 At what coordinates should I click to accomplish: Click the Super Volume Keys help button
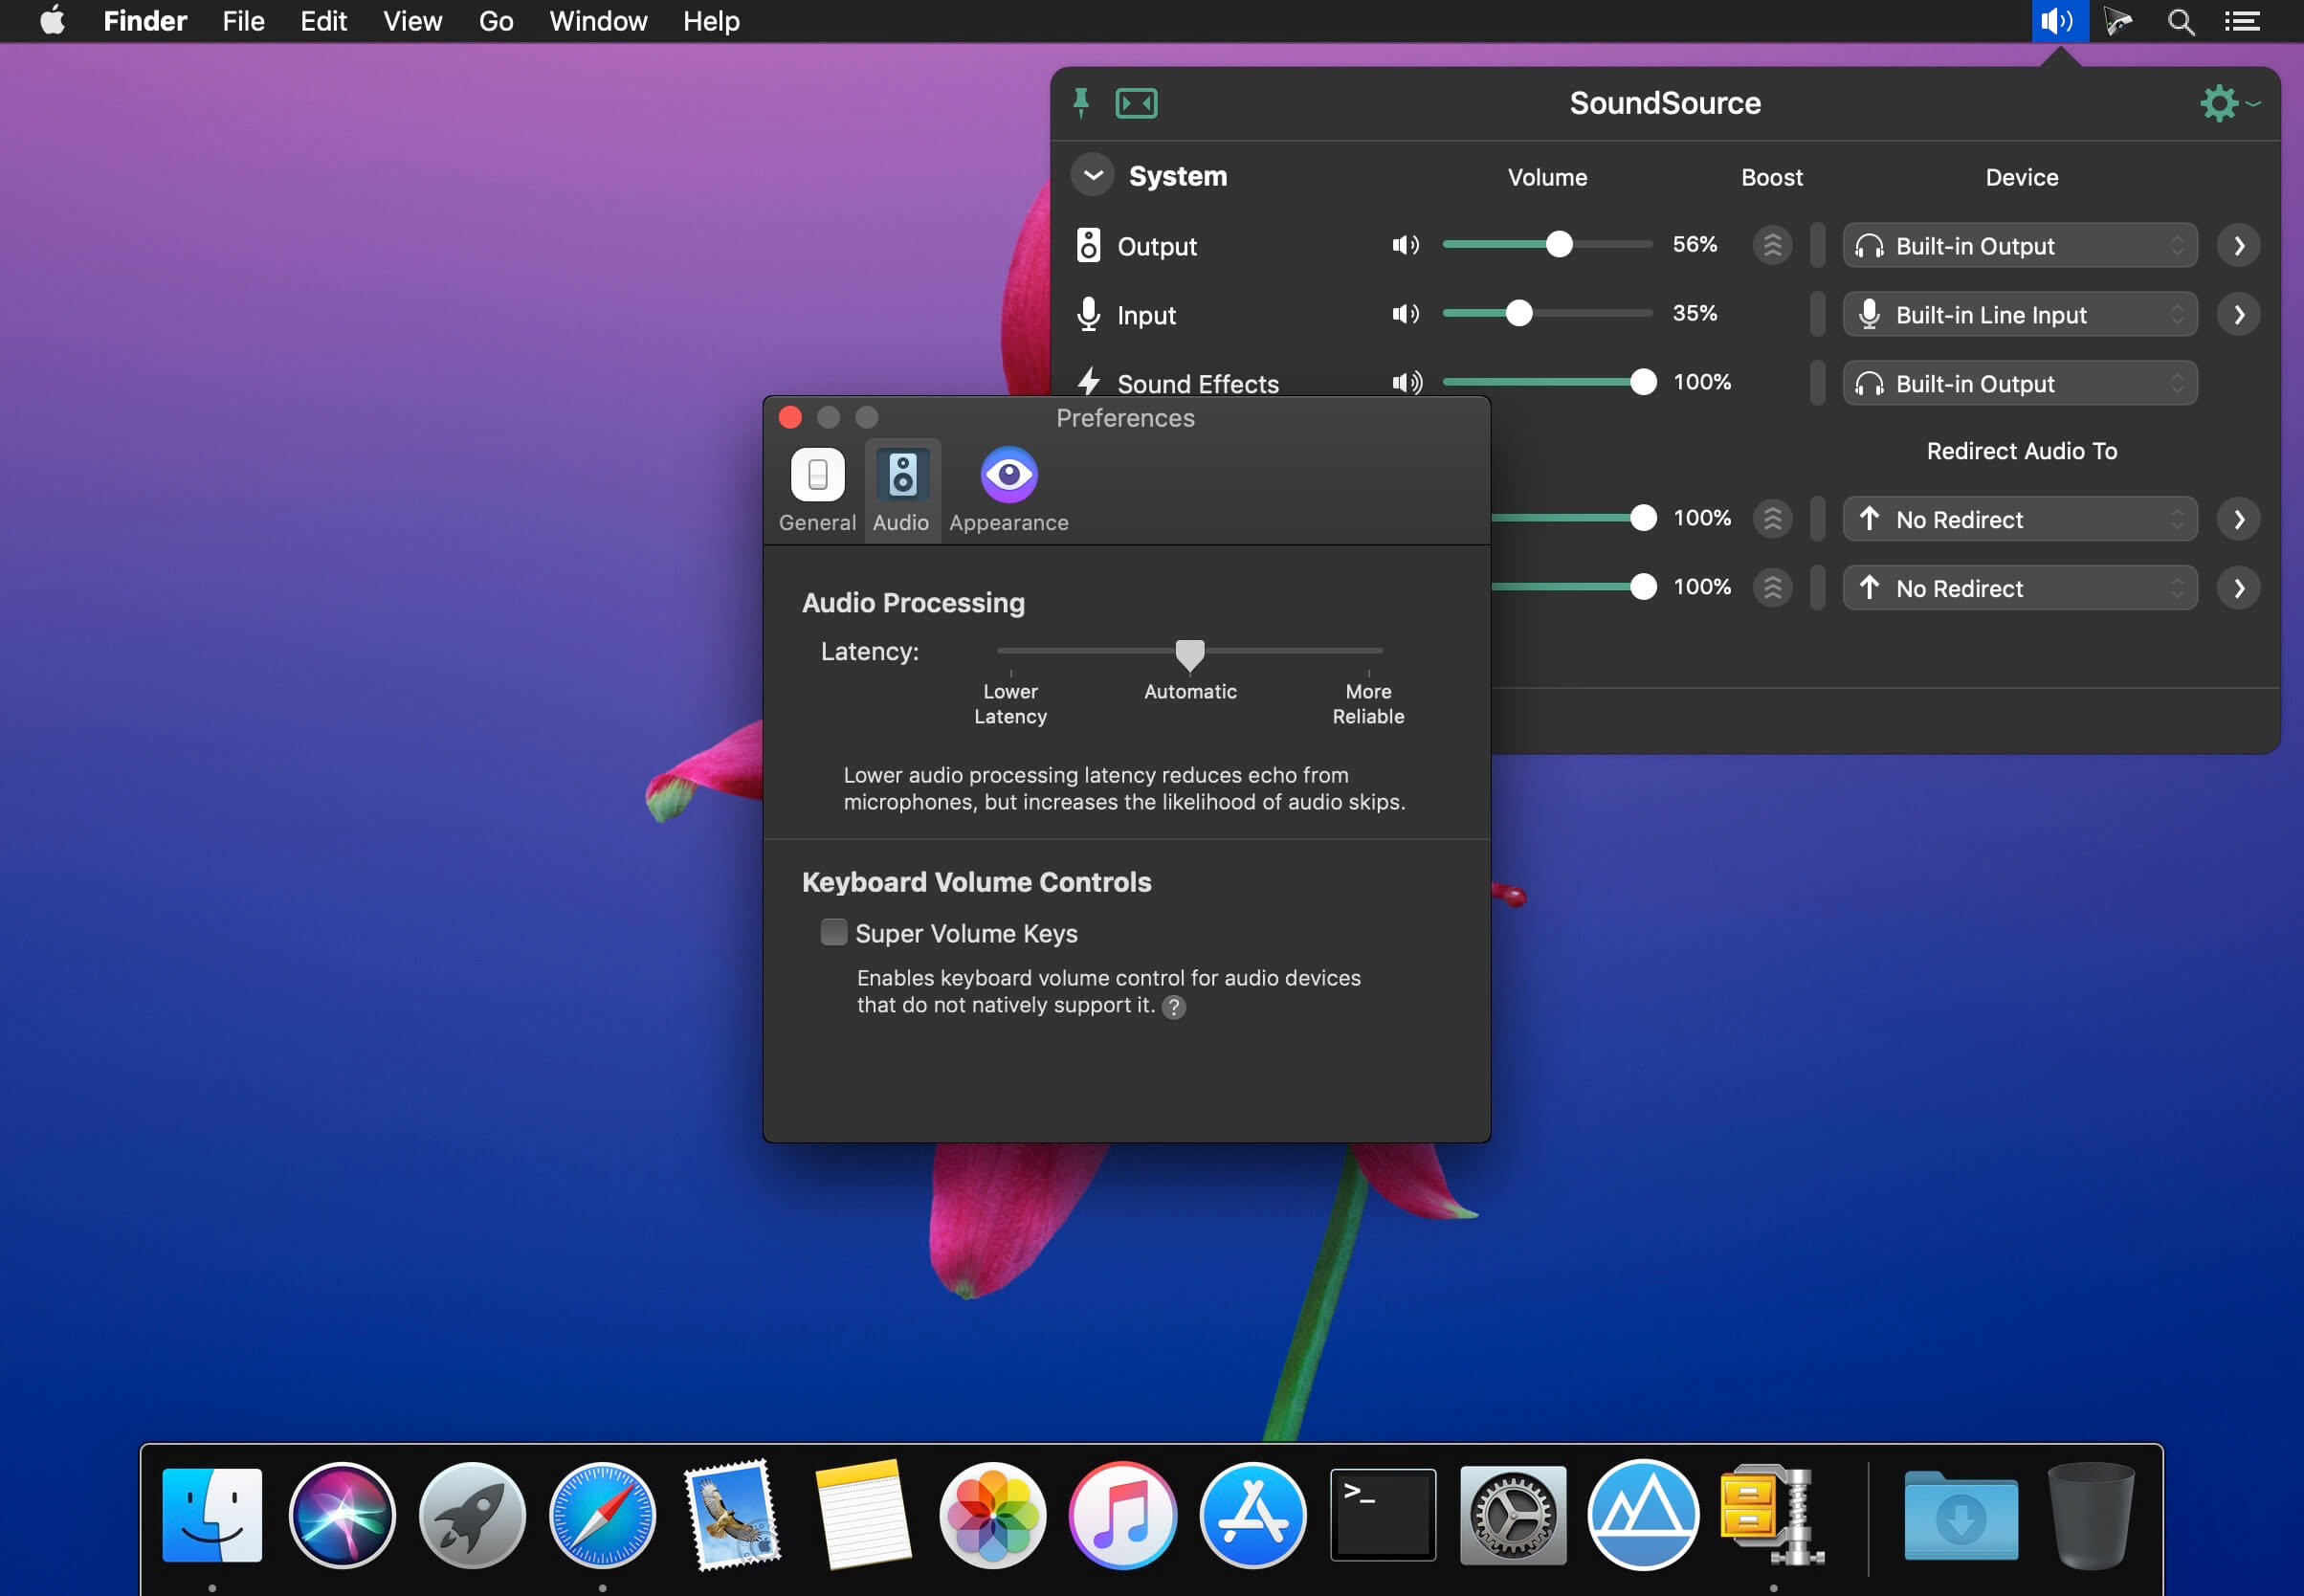click(1174, 1007)
